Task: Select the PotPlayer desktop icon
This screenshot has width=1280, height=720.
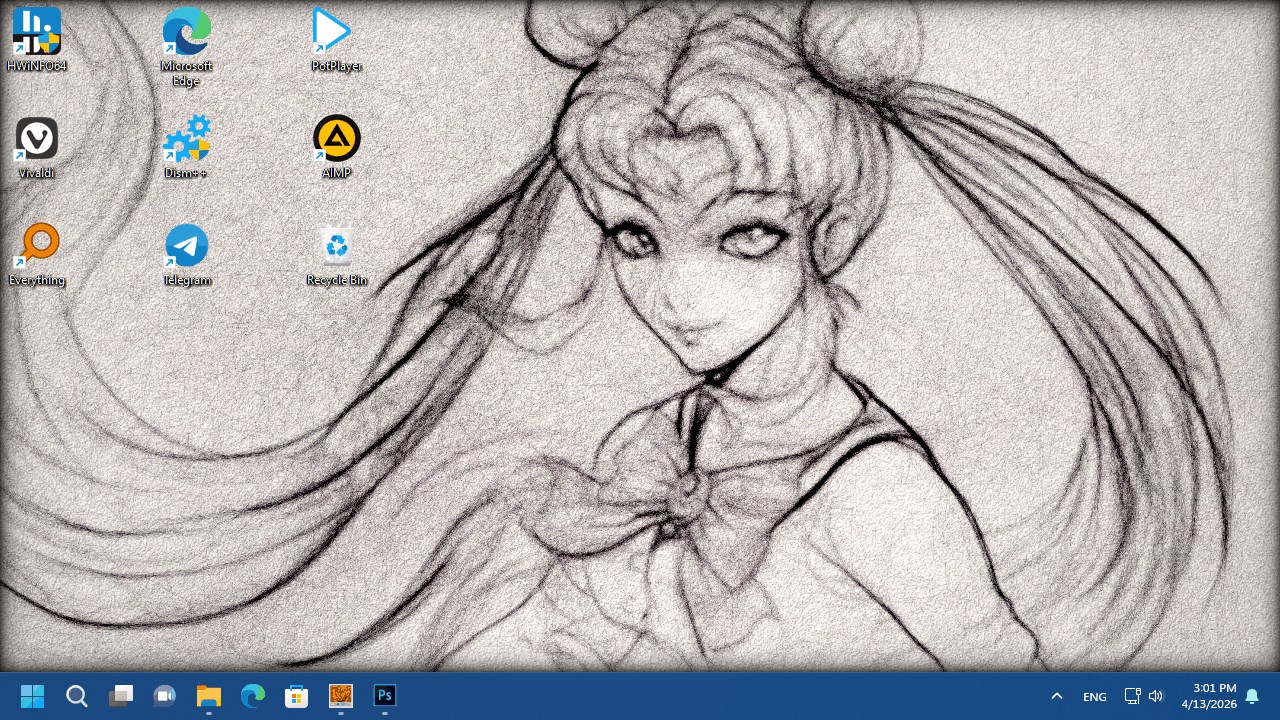Action: click(x=336, y=41)
